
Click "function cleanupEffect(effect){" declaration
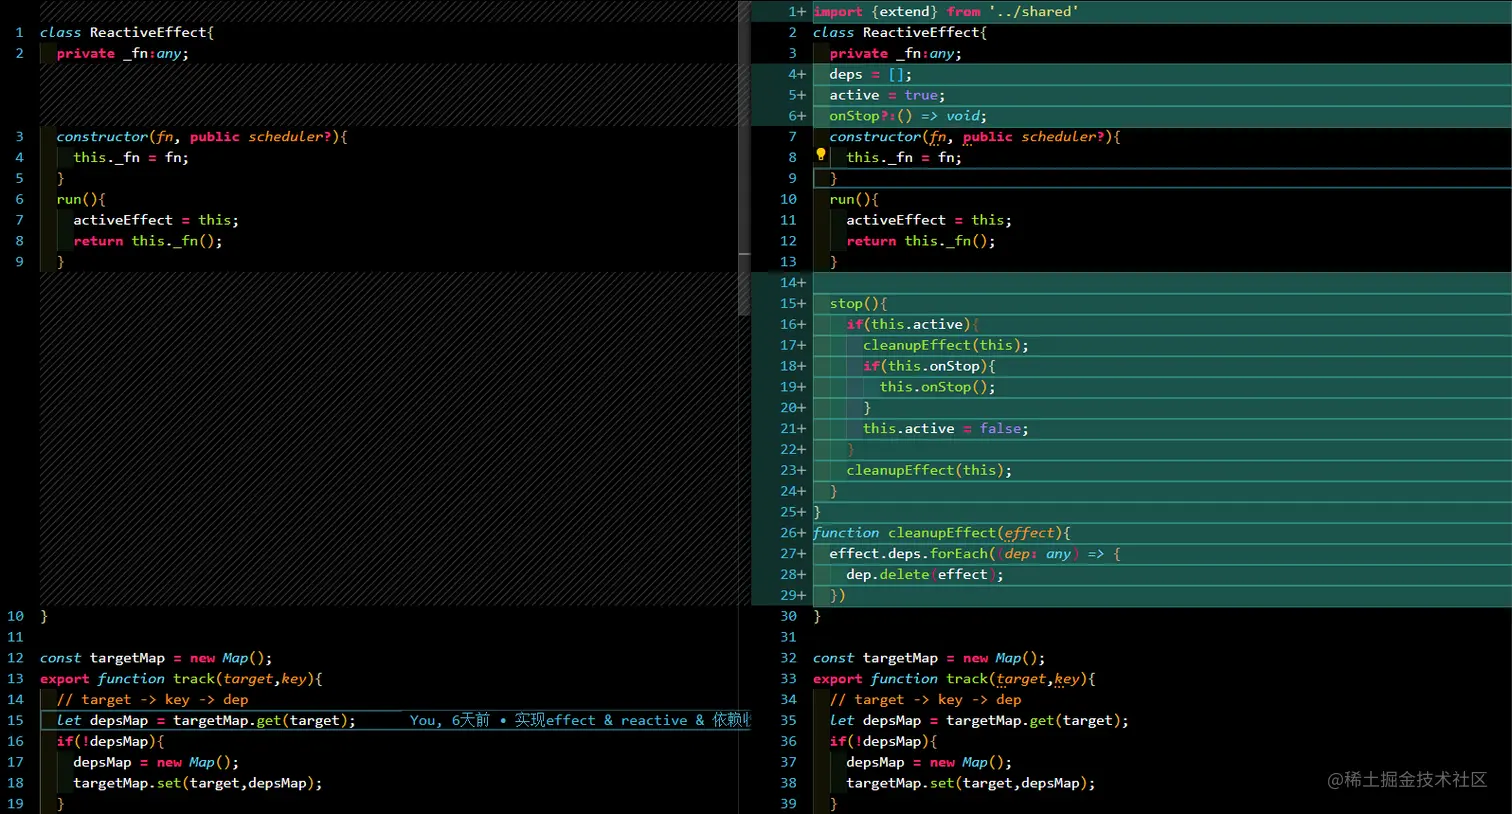(942, 533)
